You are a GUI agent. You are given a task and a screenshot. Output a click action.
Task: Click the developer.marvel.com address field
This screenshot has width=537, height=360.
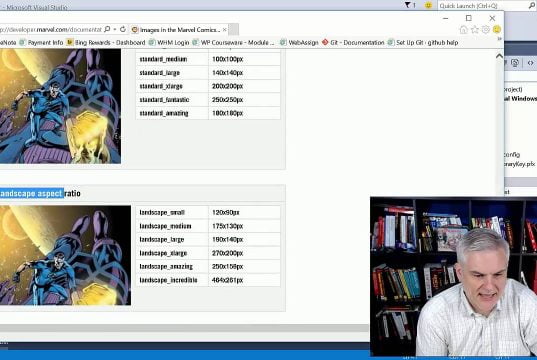coord(51,30)
